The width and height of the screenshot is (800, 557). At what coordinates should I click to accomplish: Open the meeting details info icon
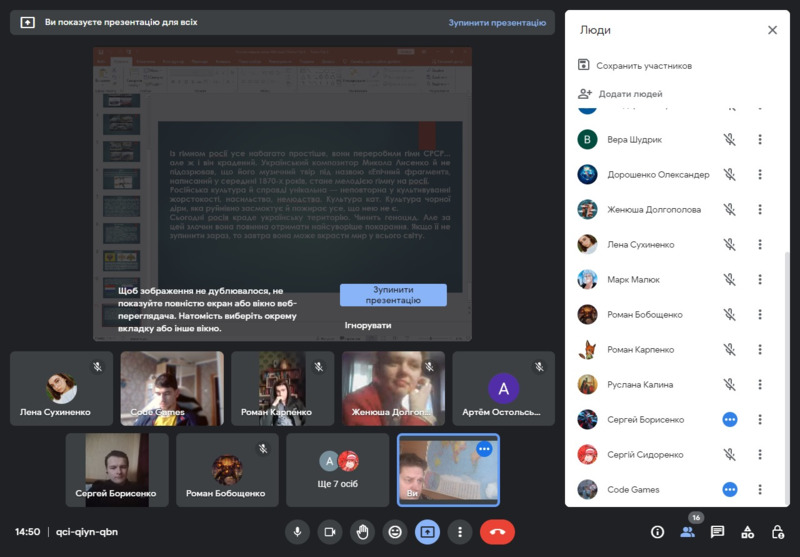657,532
